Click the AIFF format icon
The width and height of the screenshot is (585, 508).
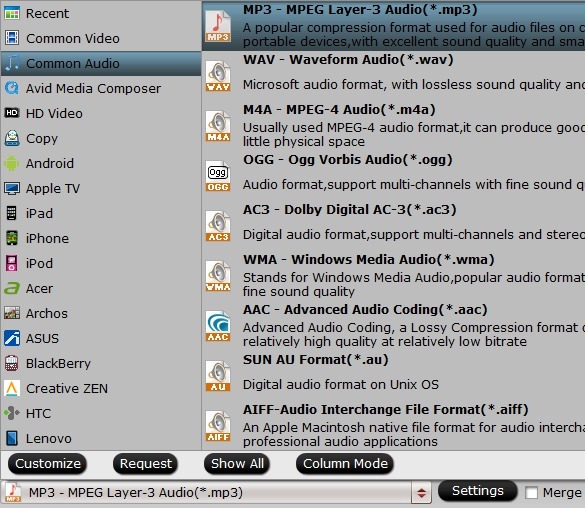click(x=218, y=426)
